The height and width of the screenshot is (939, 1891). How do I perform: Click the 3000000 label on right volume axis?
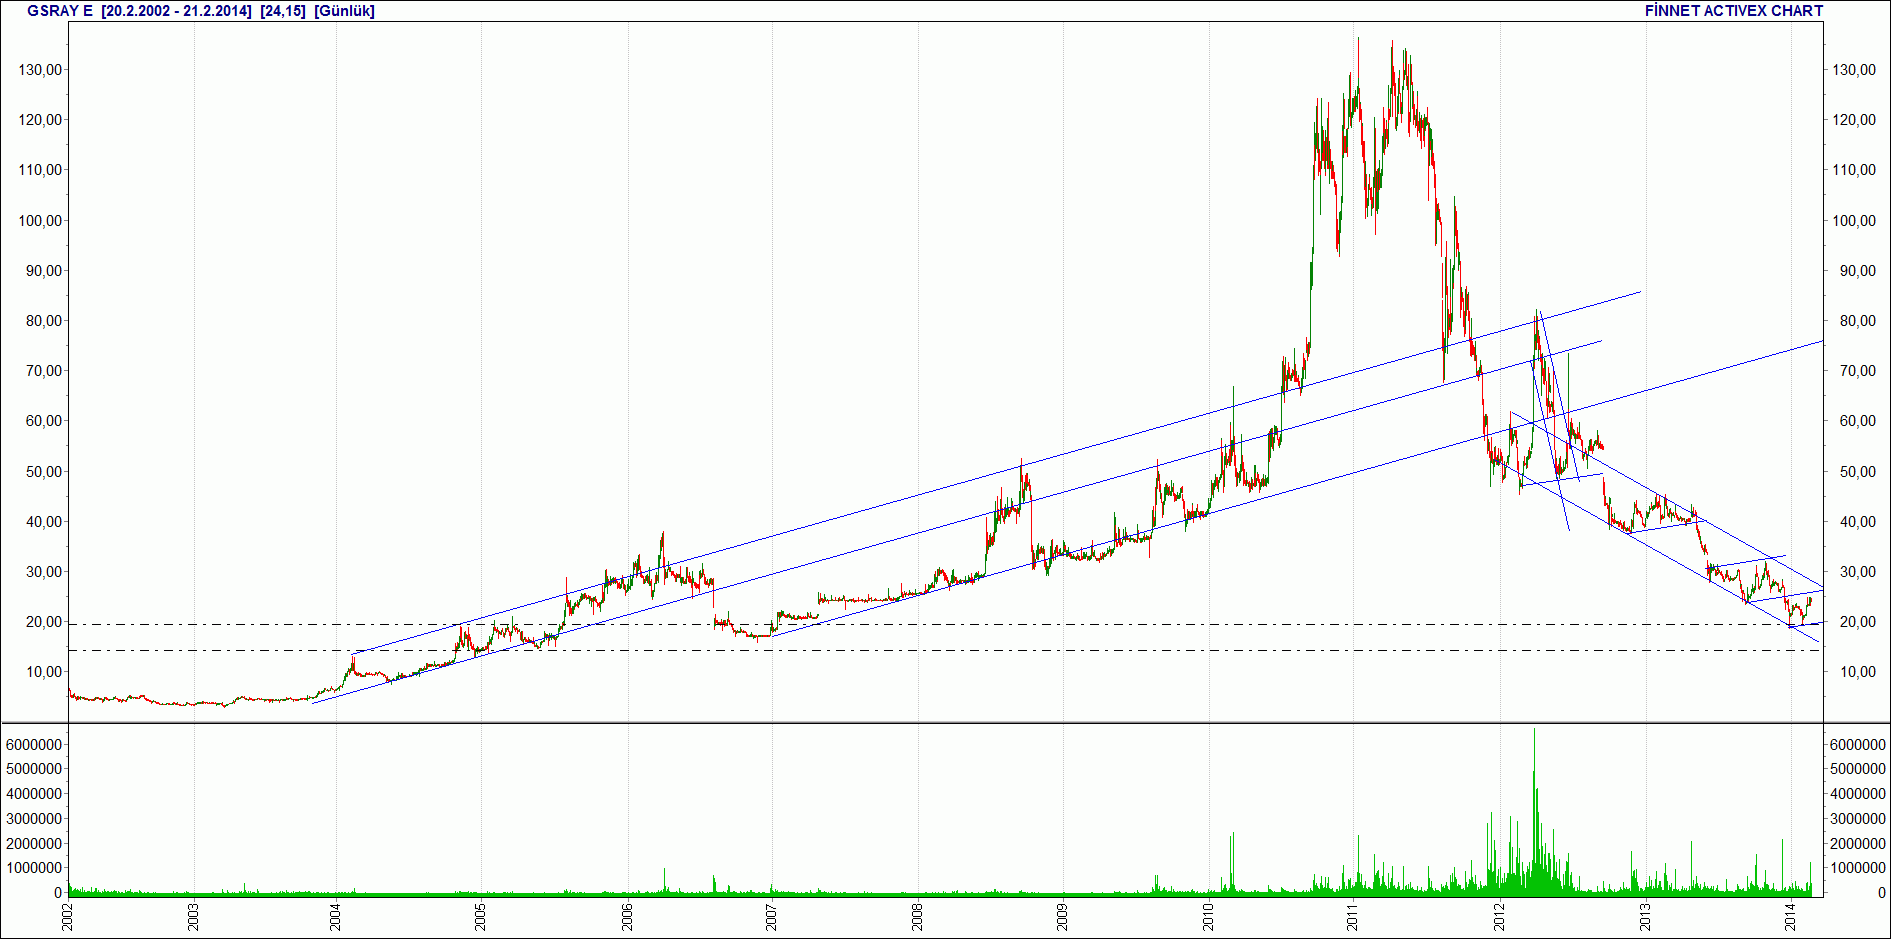[1858, 819]
